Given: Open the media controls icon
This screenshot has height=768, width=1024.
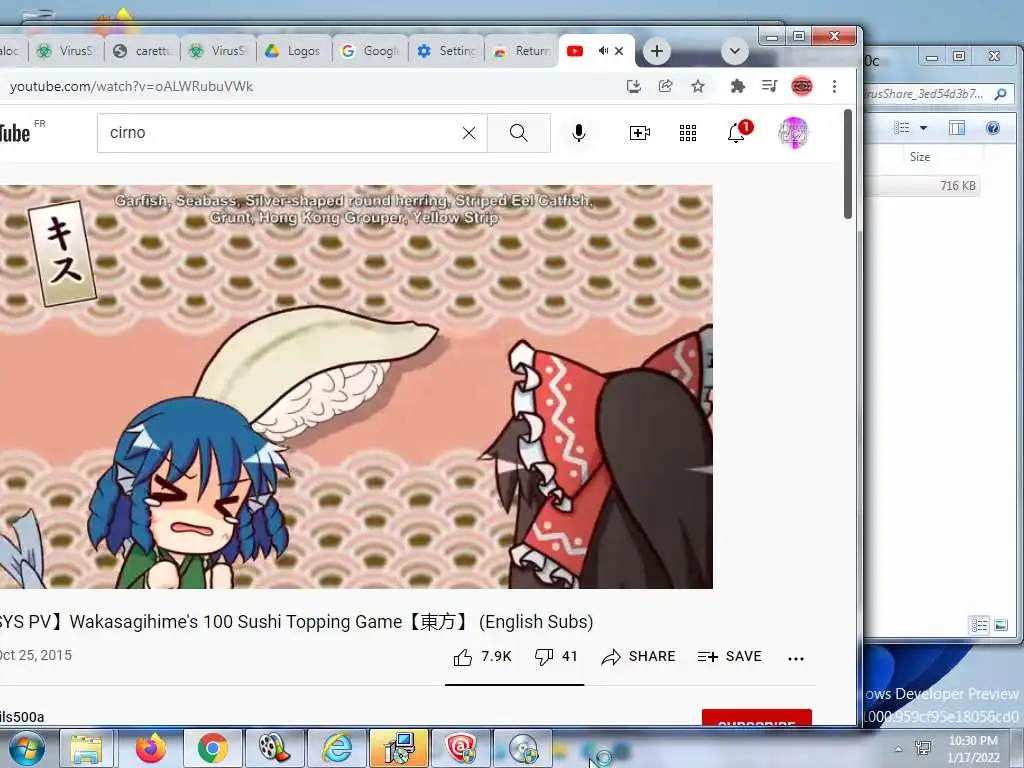Looking at the screenshot, I should (x=769, y=86).
